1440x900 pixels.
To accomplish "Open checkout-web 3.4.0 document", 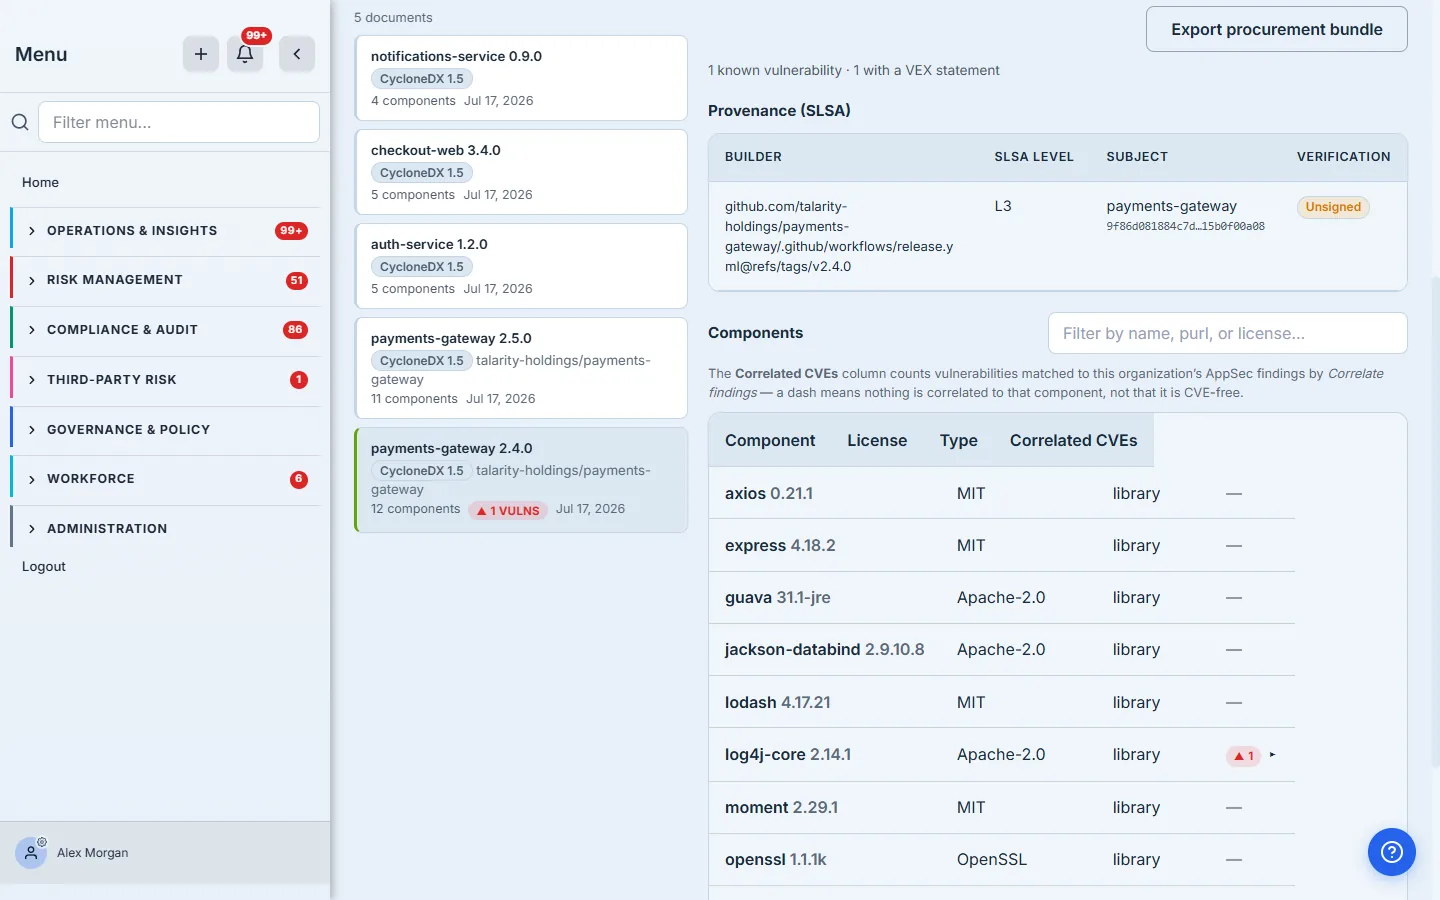I will coord(521,172).
